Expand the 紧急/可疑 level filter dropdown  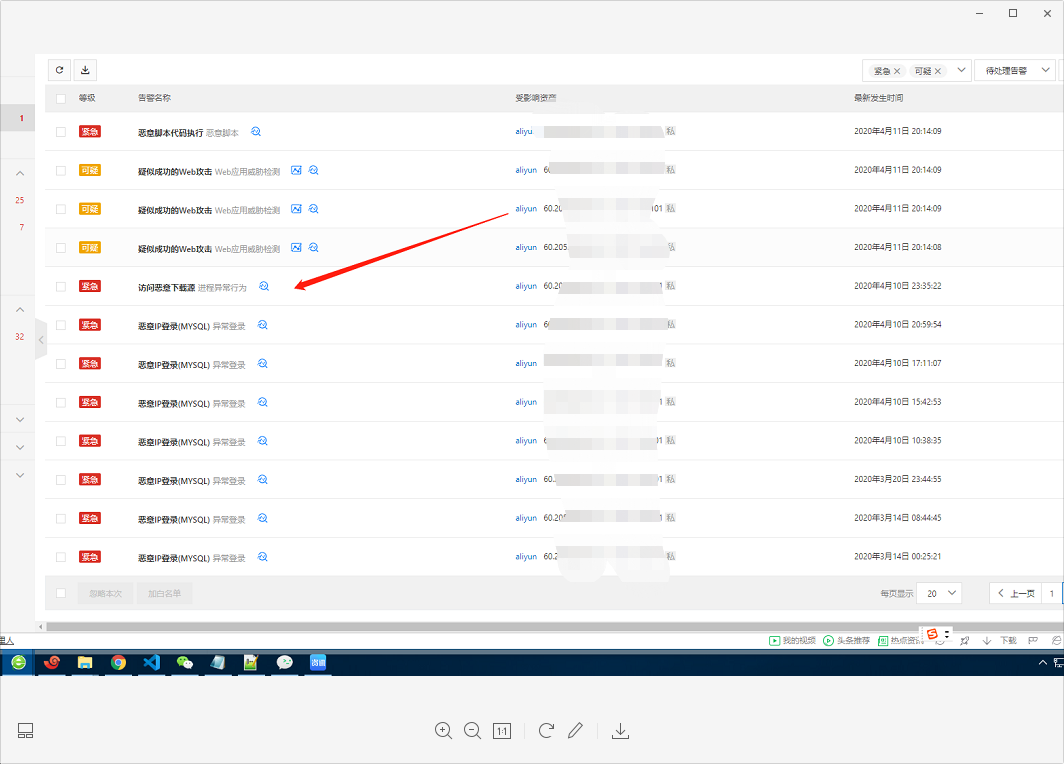tap(961, 70)
